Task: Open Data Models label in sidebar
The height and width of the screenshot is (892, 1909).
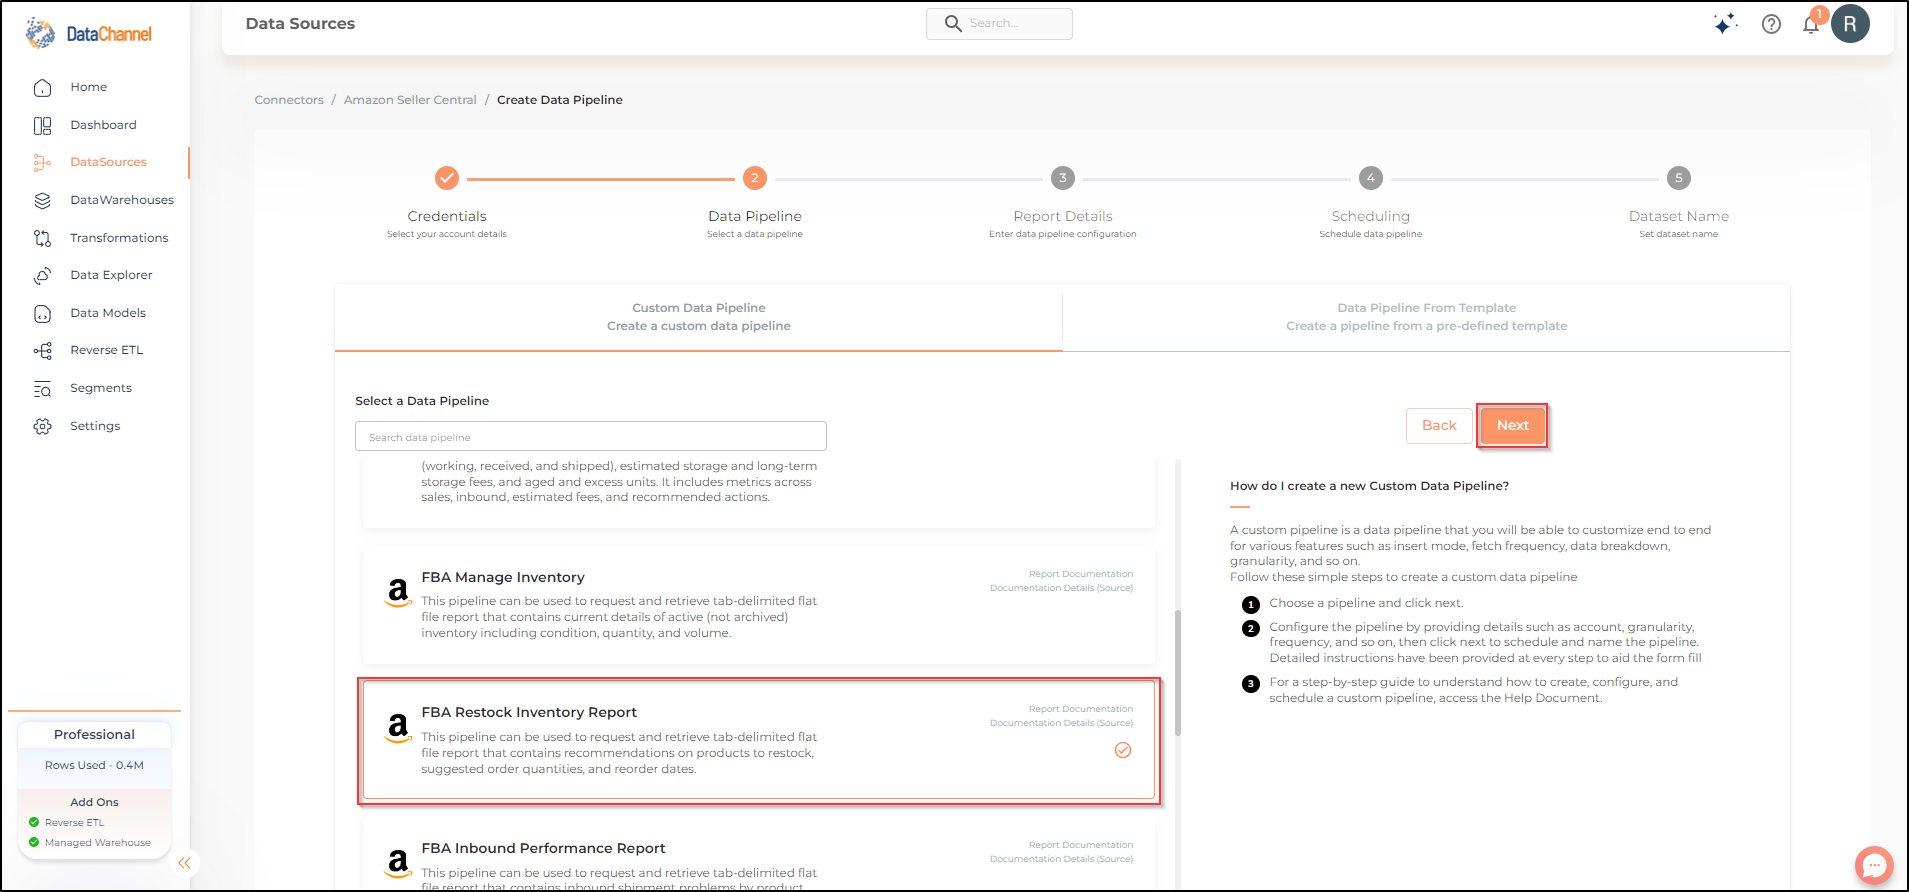Action: tap(108, 313)
